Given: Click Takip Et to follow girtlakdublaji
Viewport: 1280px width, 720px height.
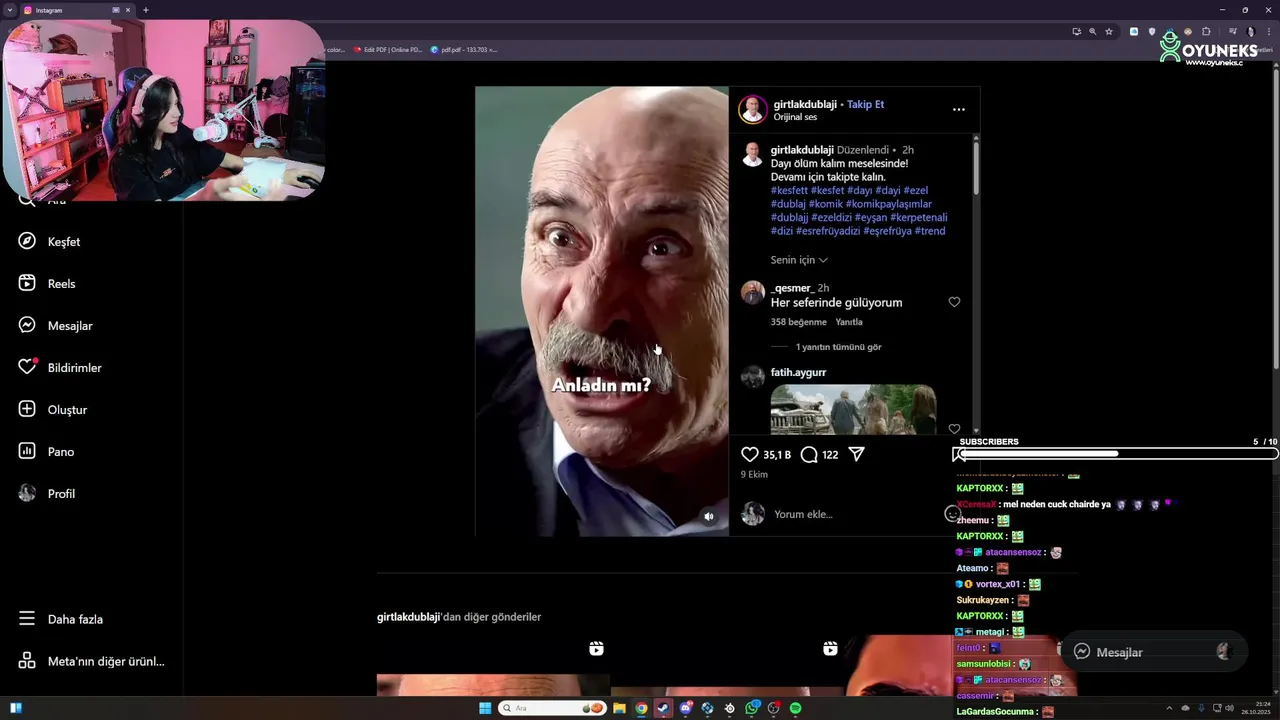Looking at the screenshot, I should click(x=866, y=104).
